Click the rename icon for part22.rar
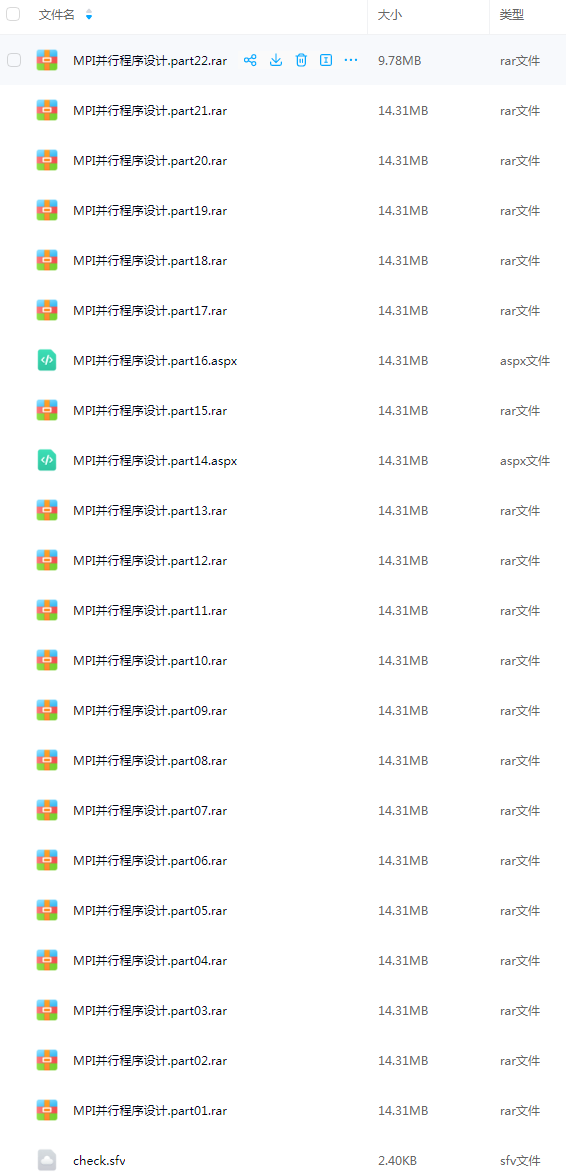 coord(326,60)
